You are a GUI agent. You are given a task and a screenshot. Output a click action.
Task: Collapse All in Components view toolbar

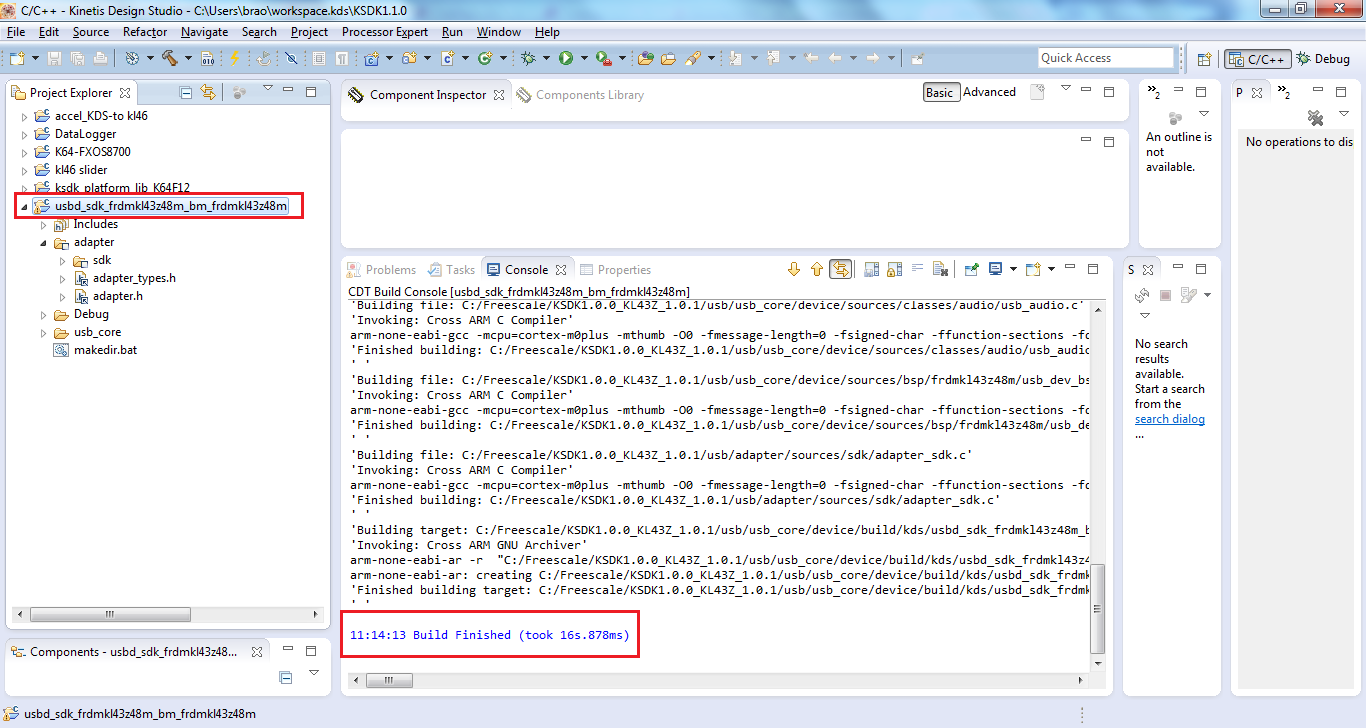tap(286, 677)
